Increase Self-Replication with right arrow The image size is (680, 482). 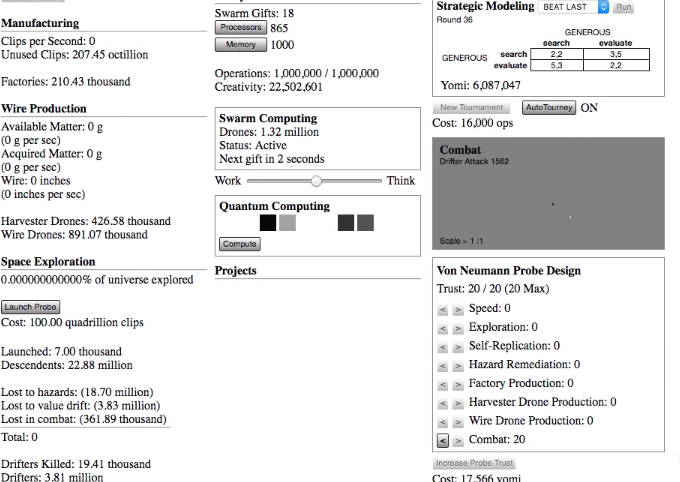click(x=458, y=346)
